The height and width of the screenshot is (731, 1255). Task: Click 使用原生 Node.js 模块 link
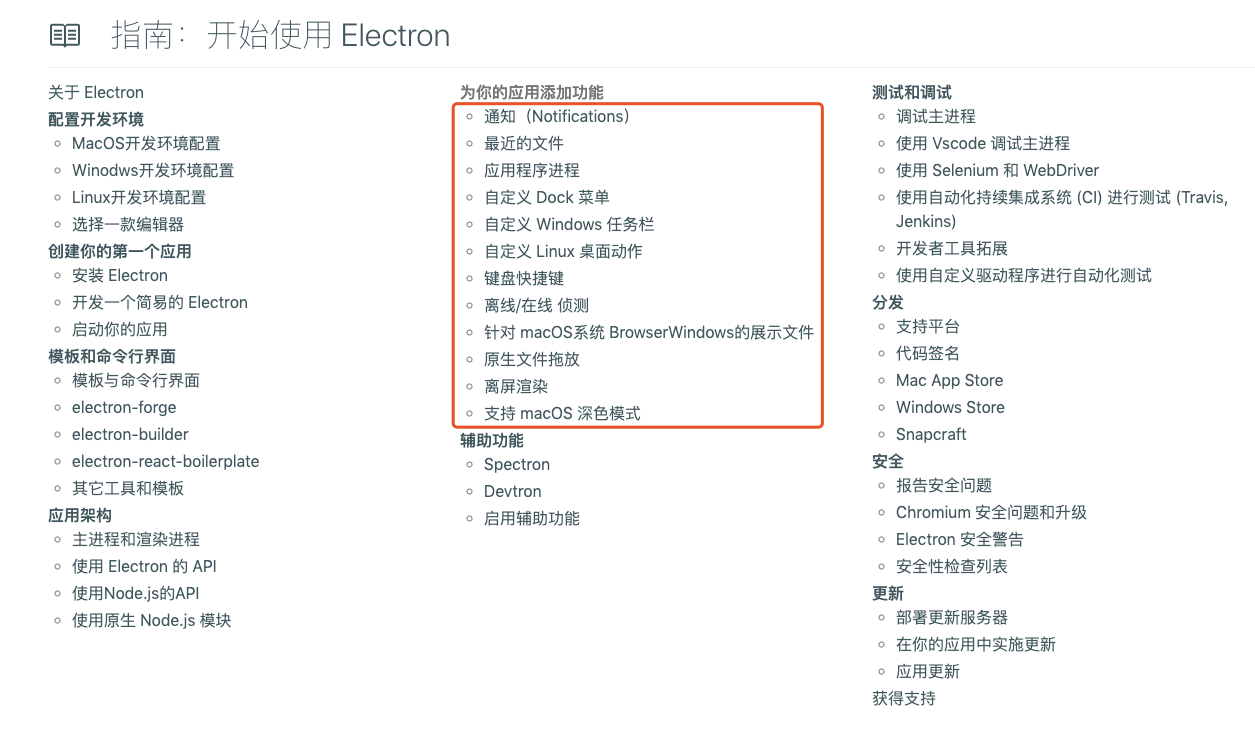[152, 621]
